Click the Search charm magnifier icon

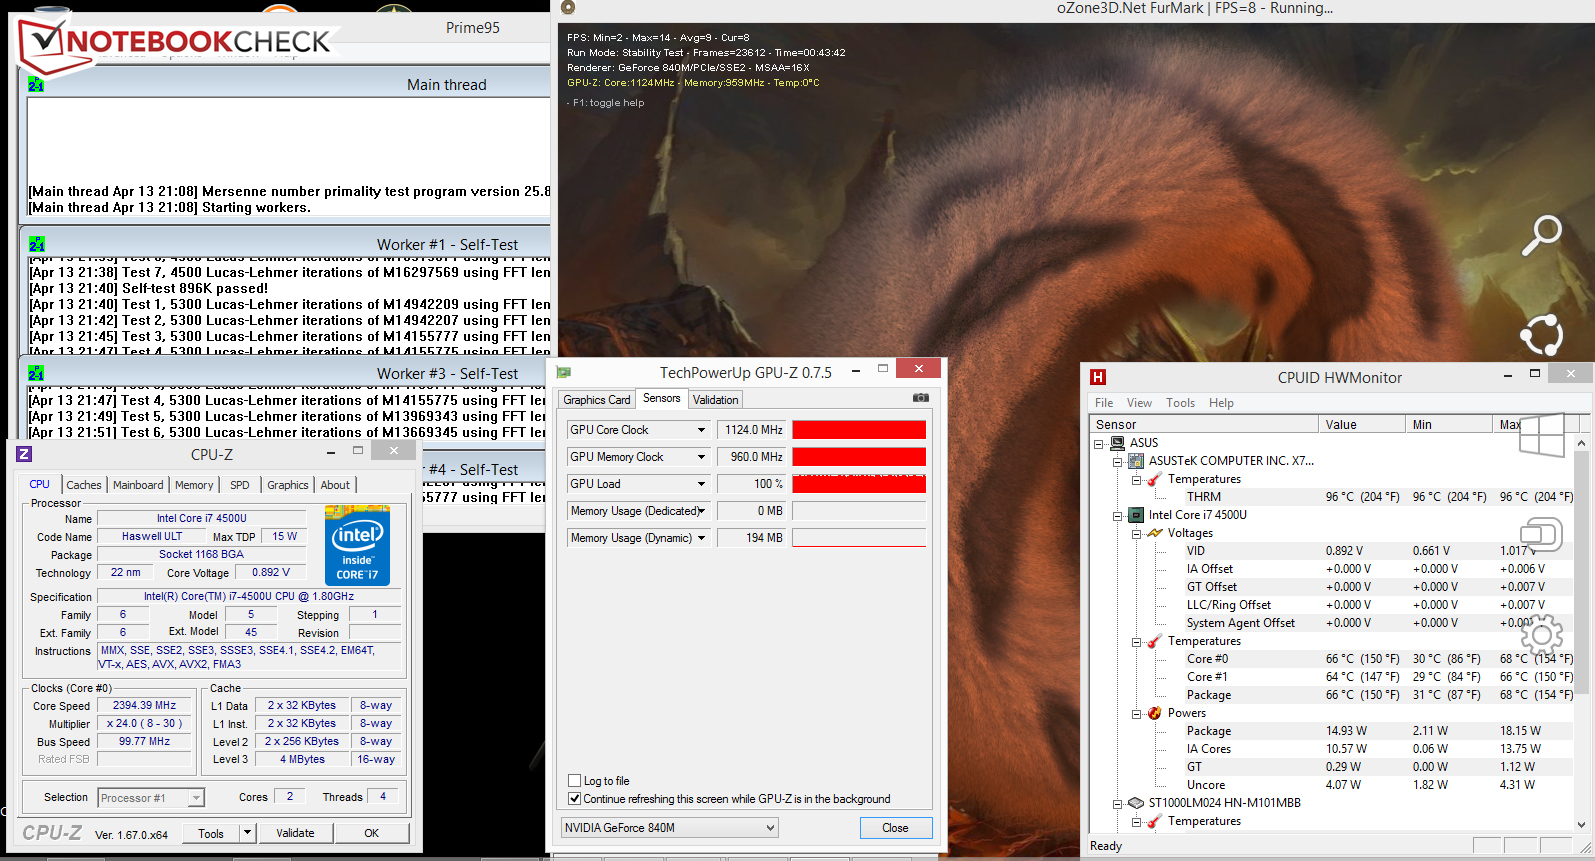pos(1541,235)
